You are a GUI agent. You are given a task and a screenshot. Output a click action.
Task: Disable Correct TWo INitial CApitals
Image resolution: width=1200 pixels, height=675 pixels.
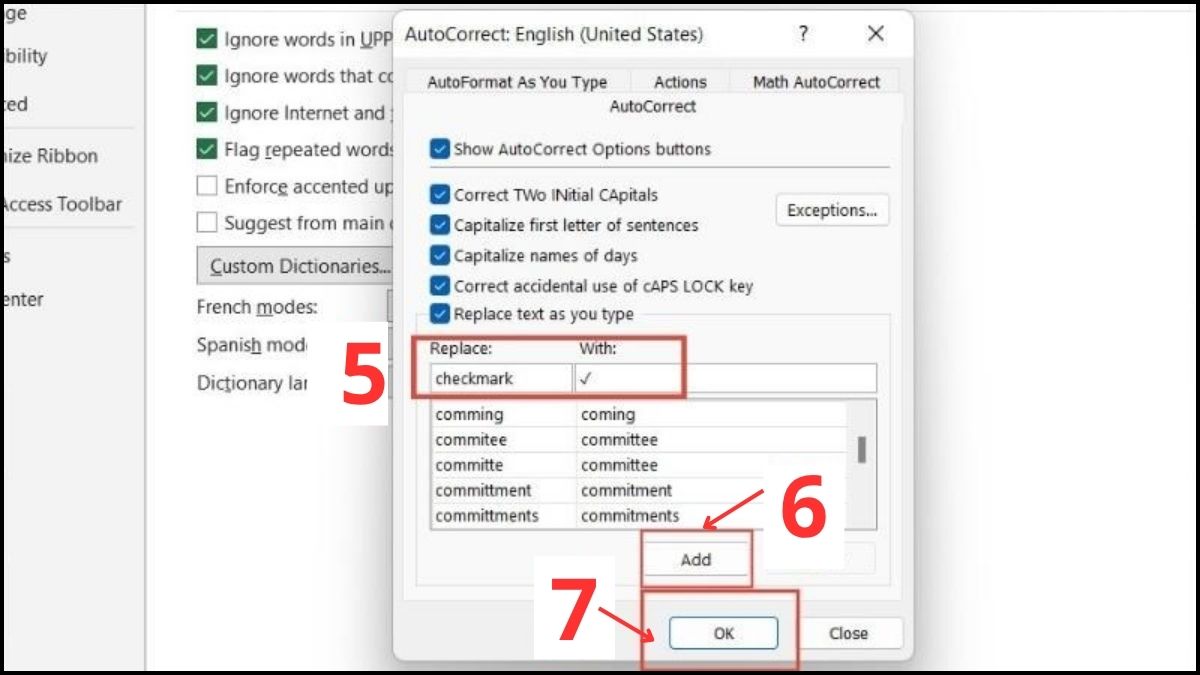[x=438, y=195]
